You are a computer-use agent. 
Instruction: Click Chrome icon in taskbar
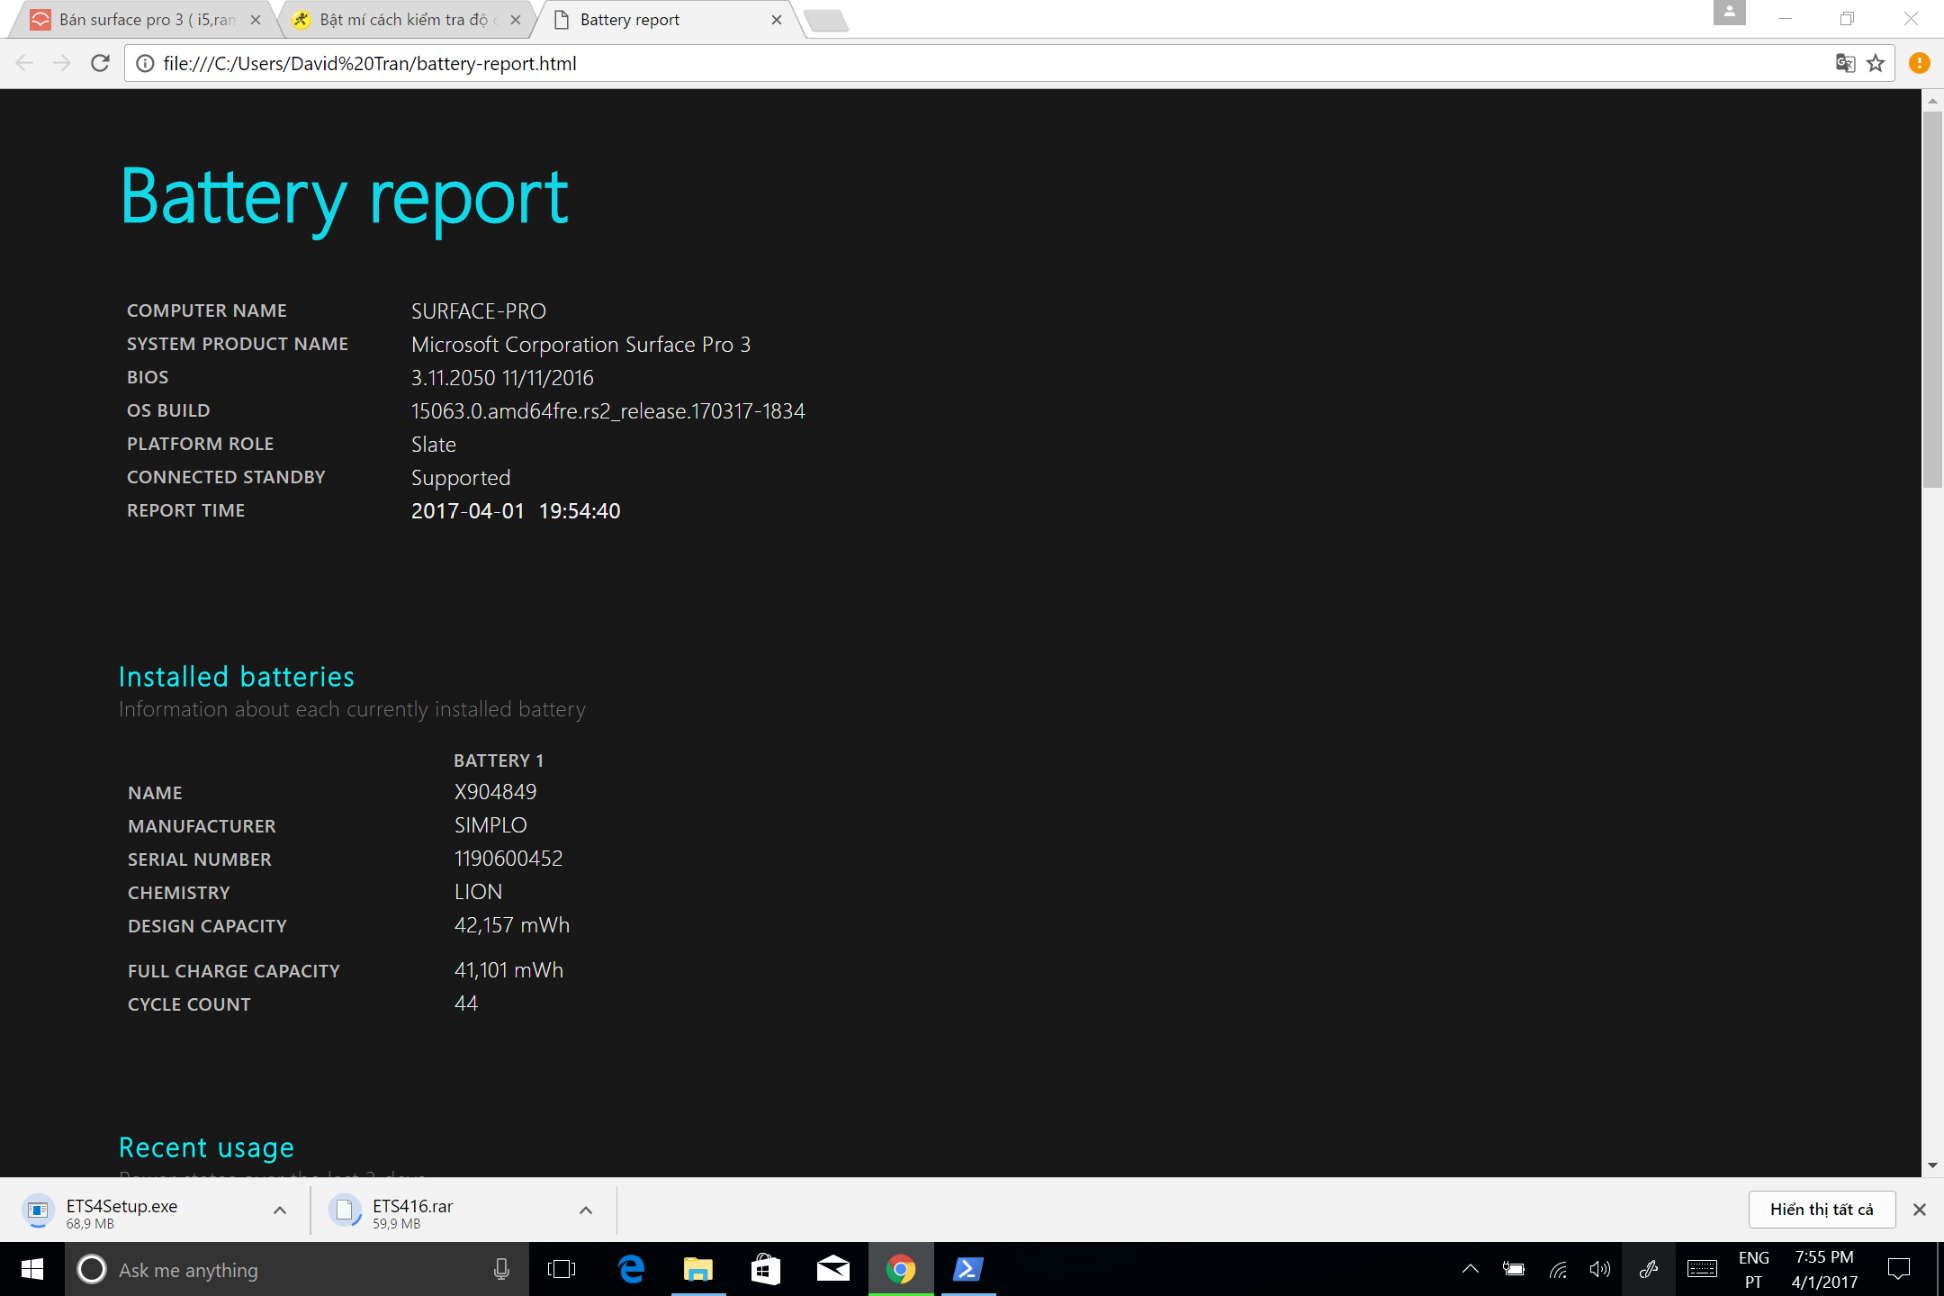(901, 1269)
